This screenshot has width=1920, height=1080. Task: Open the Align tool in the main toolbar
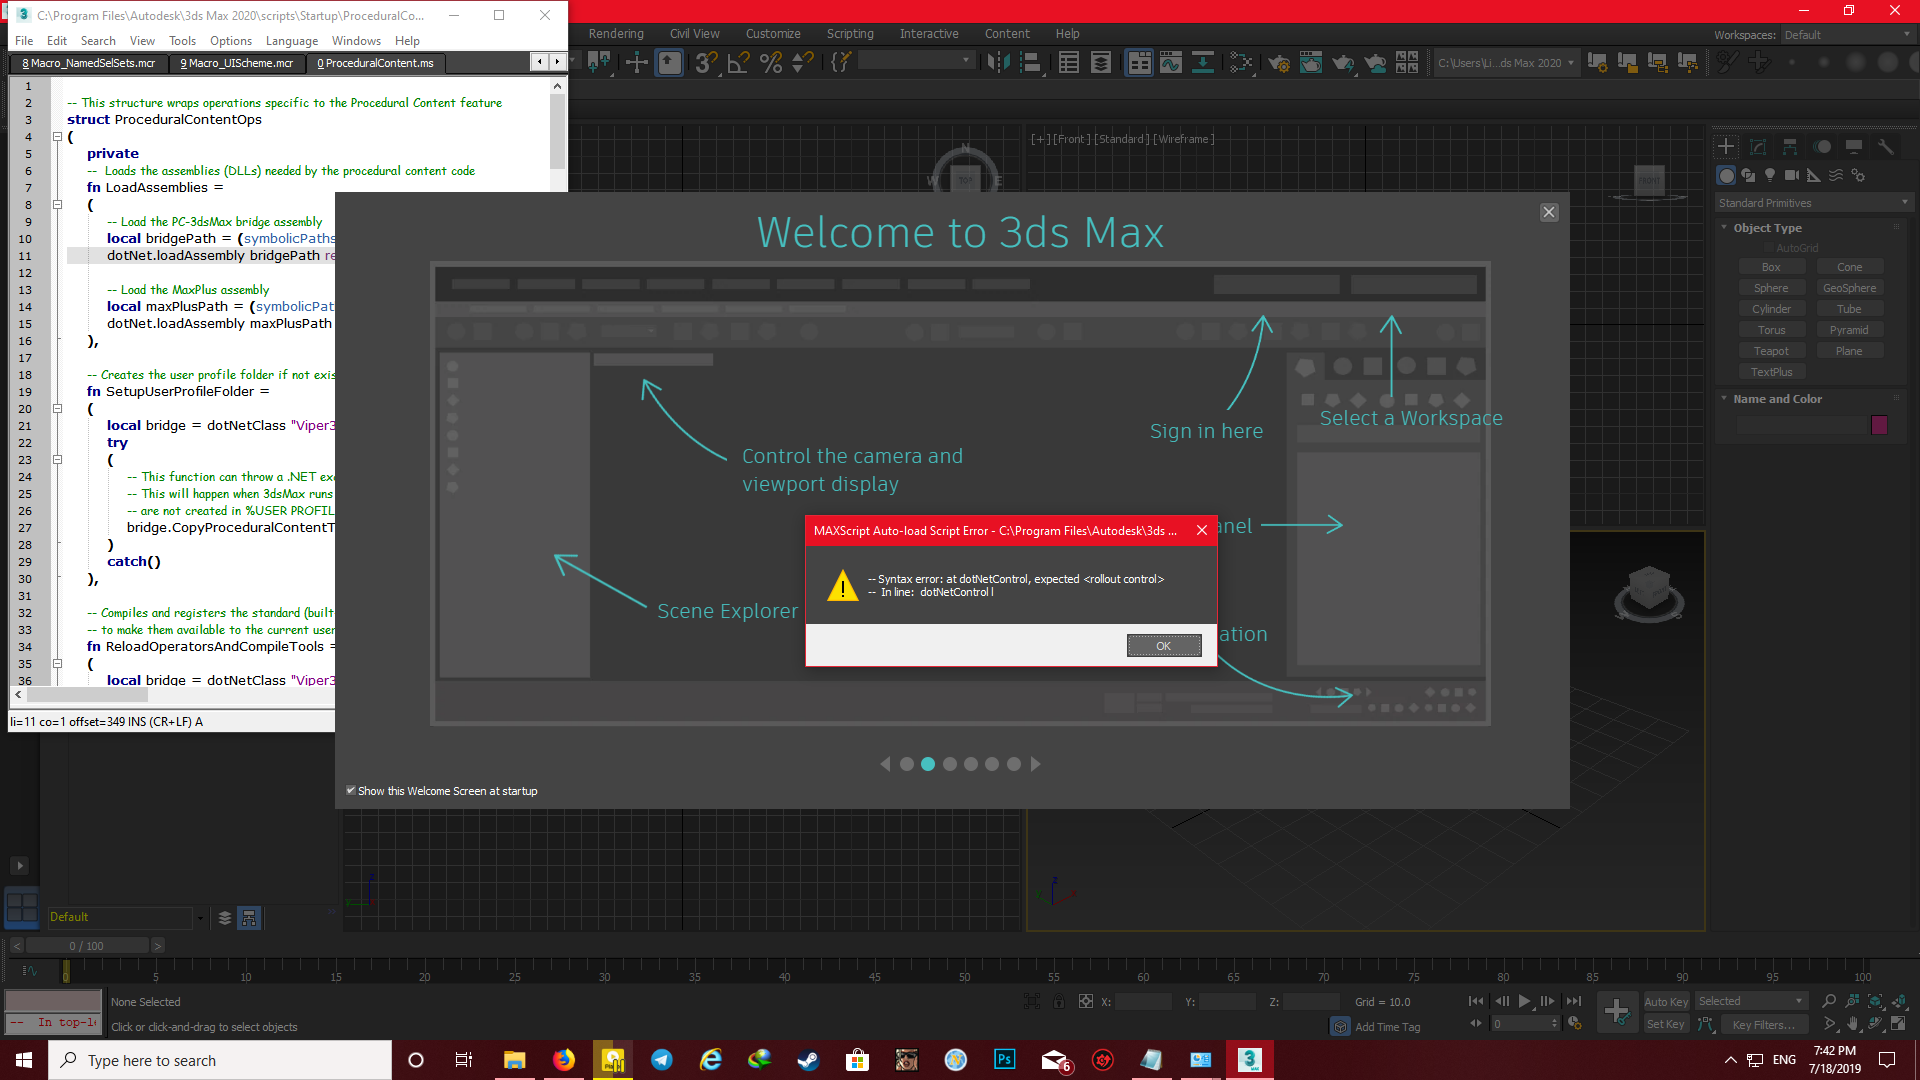point(1030,63)
